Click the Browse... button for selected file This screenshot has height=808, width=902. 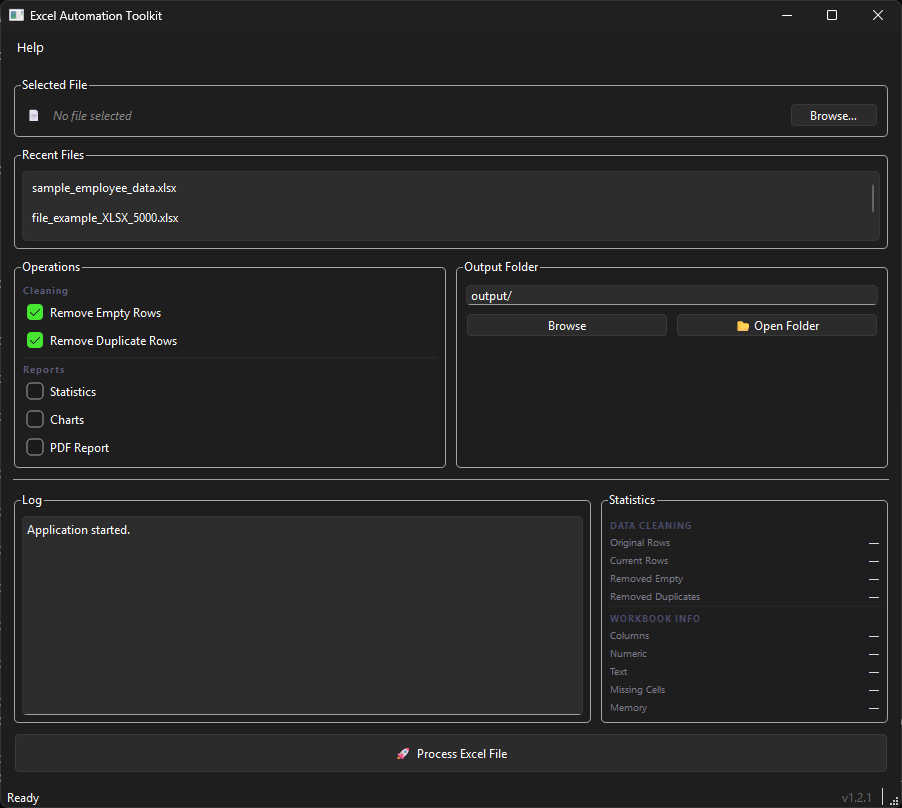click(x=834, y=116)
